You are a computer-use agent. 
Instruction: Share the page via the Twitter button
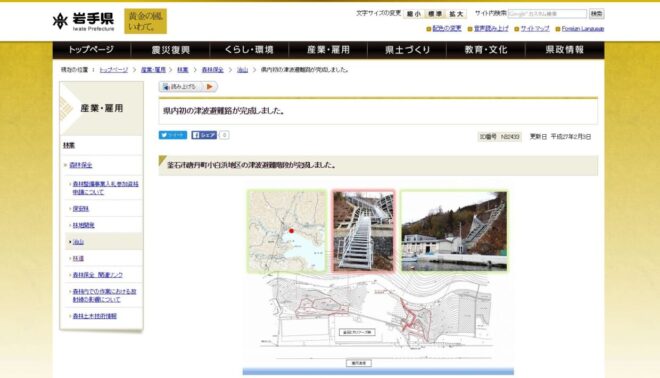tap(173, 135)
